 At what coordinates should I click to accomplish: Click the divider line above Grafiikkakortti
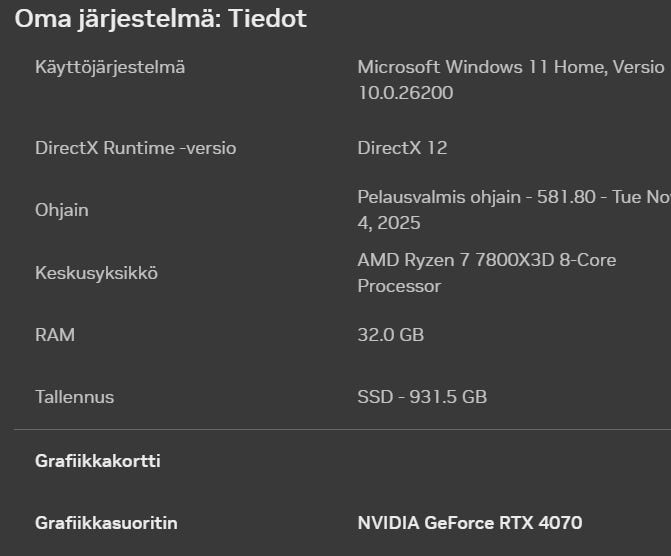point(340,430)
